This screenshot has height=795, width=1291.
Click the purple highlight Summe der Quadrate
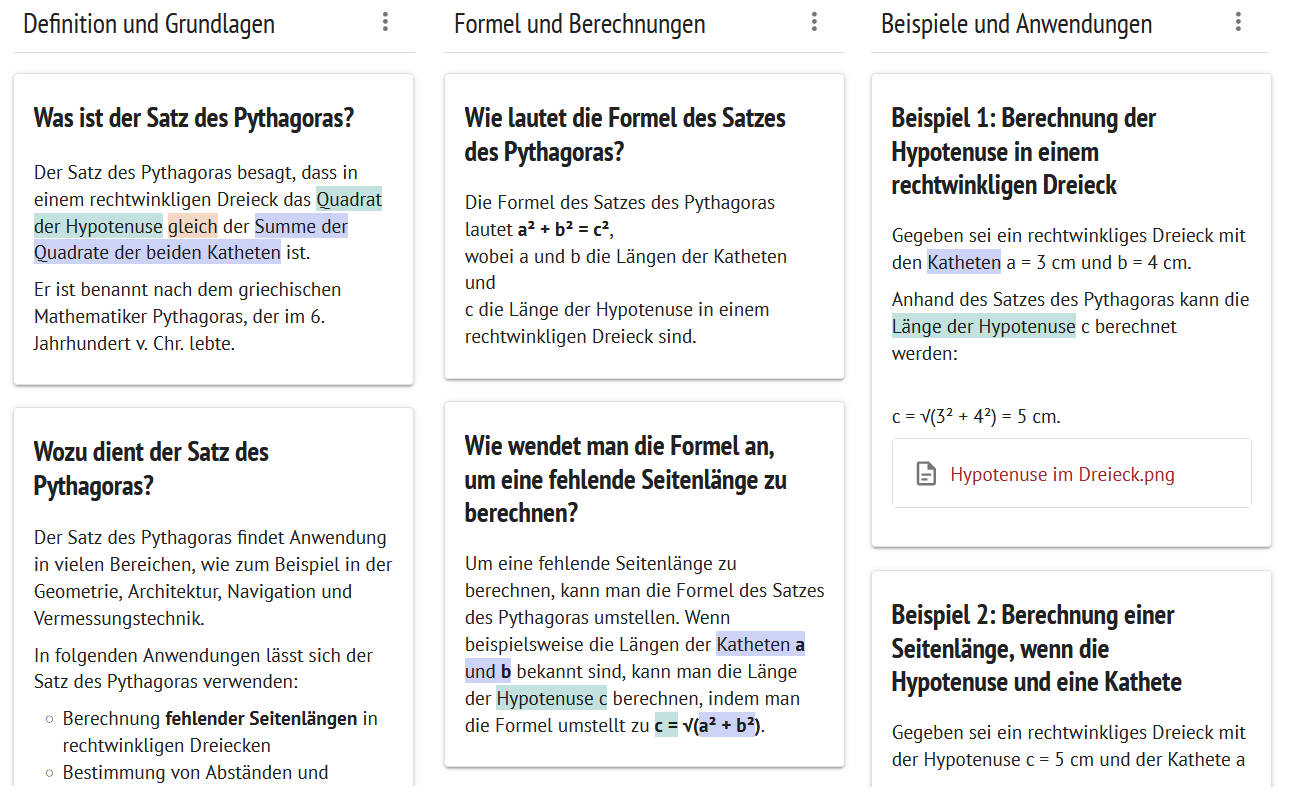(x=191, y=239)
